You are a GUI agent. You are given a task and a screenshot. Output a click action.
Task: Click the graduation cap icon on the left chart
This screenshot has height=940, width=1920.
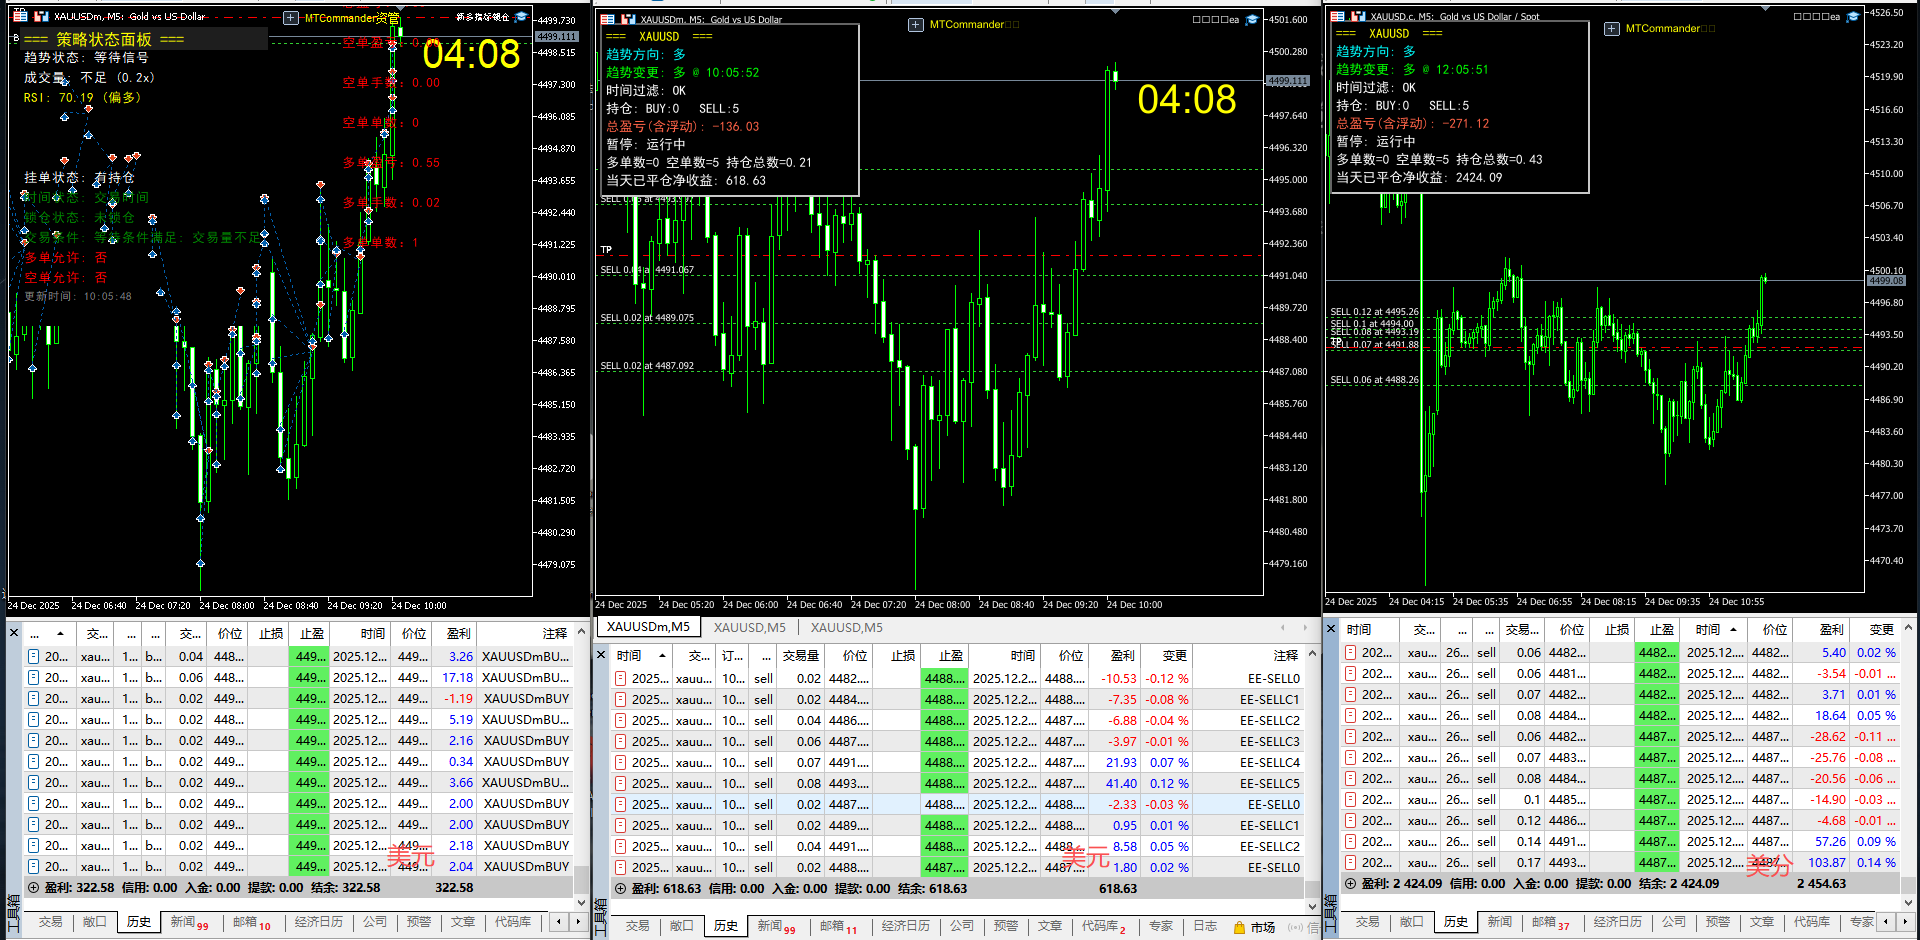pyautogui.click(x=521, y=17)
